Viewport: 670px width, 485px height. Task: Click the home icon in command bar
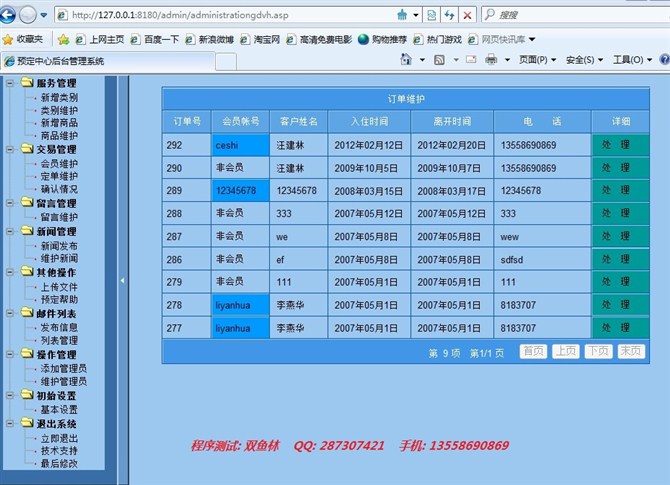point(404,60)
